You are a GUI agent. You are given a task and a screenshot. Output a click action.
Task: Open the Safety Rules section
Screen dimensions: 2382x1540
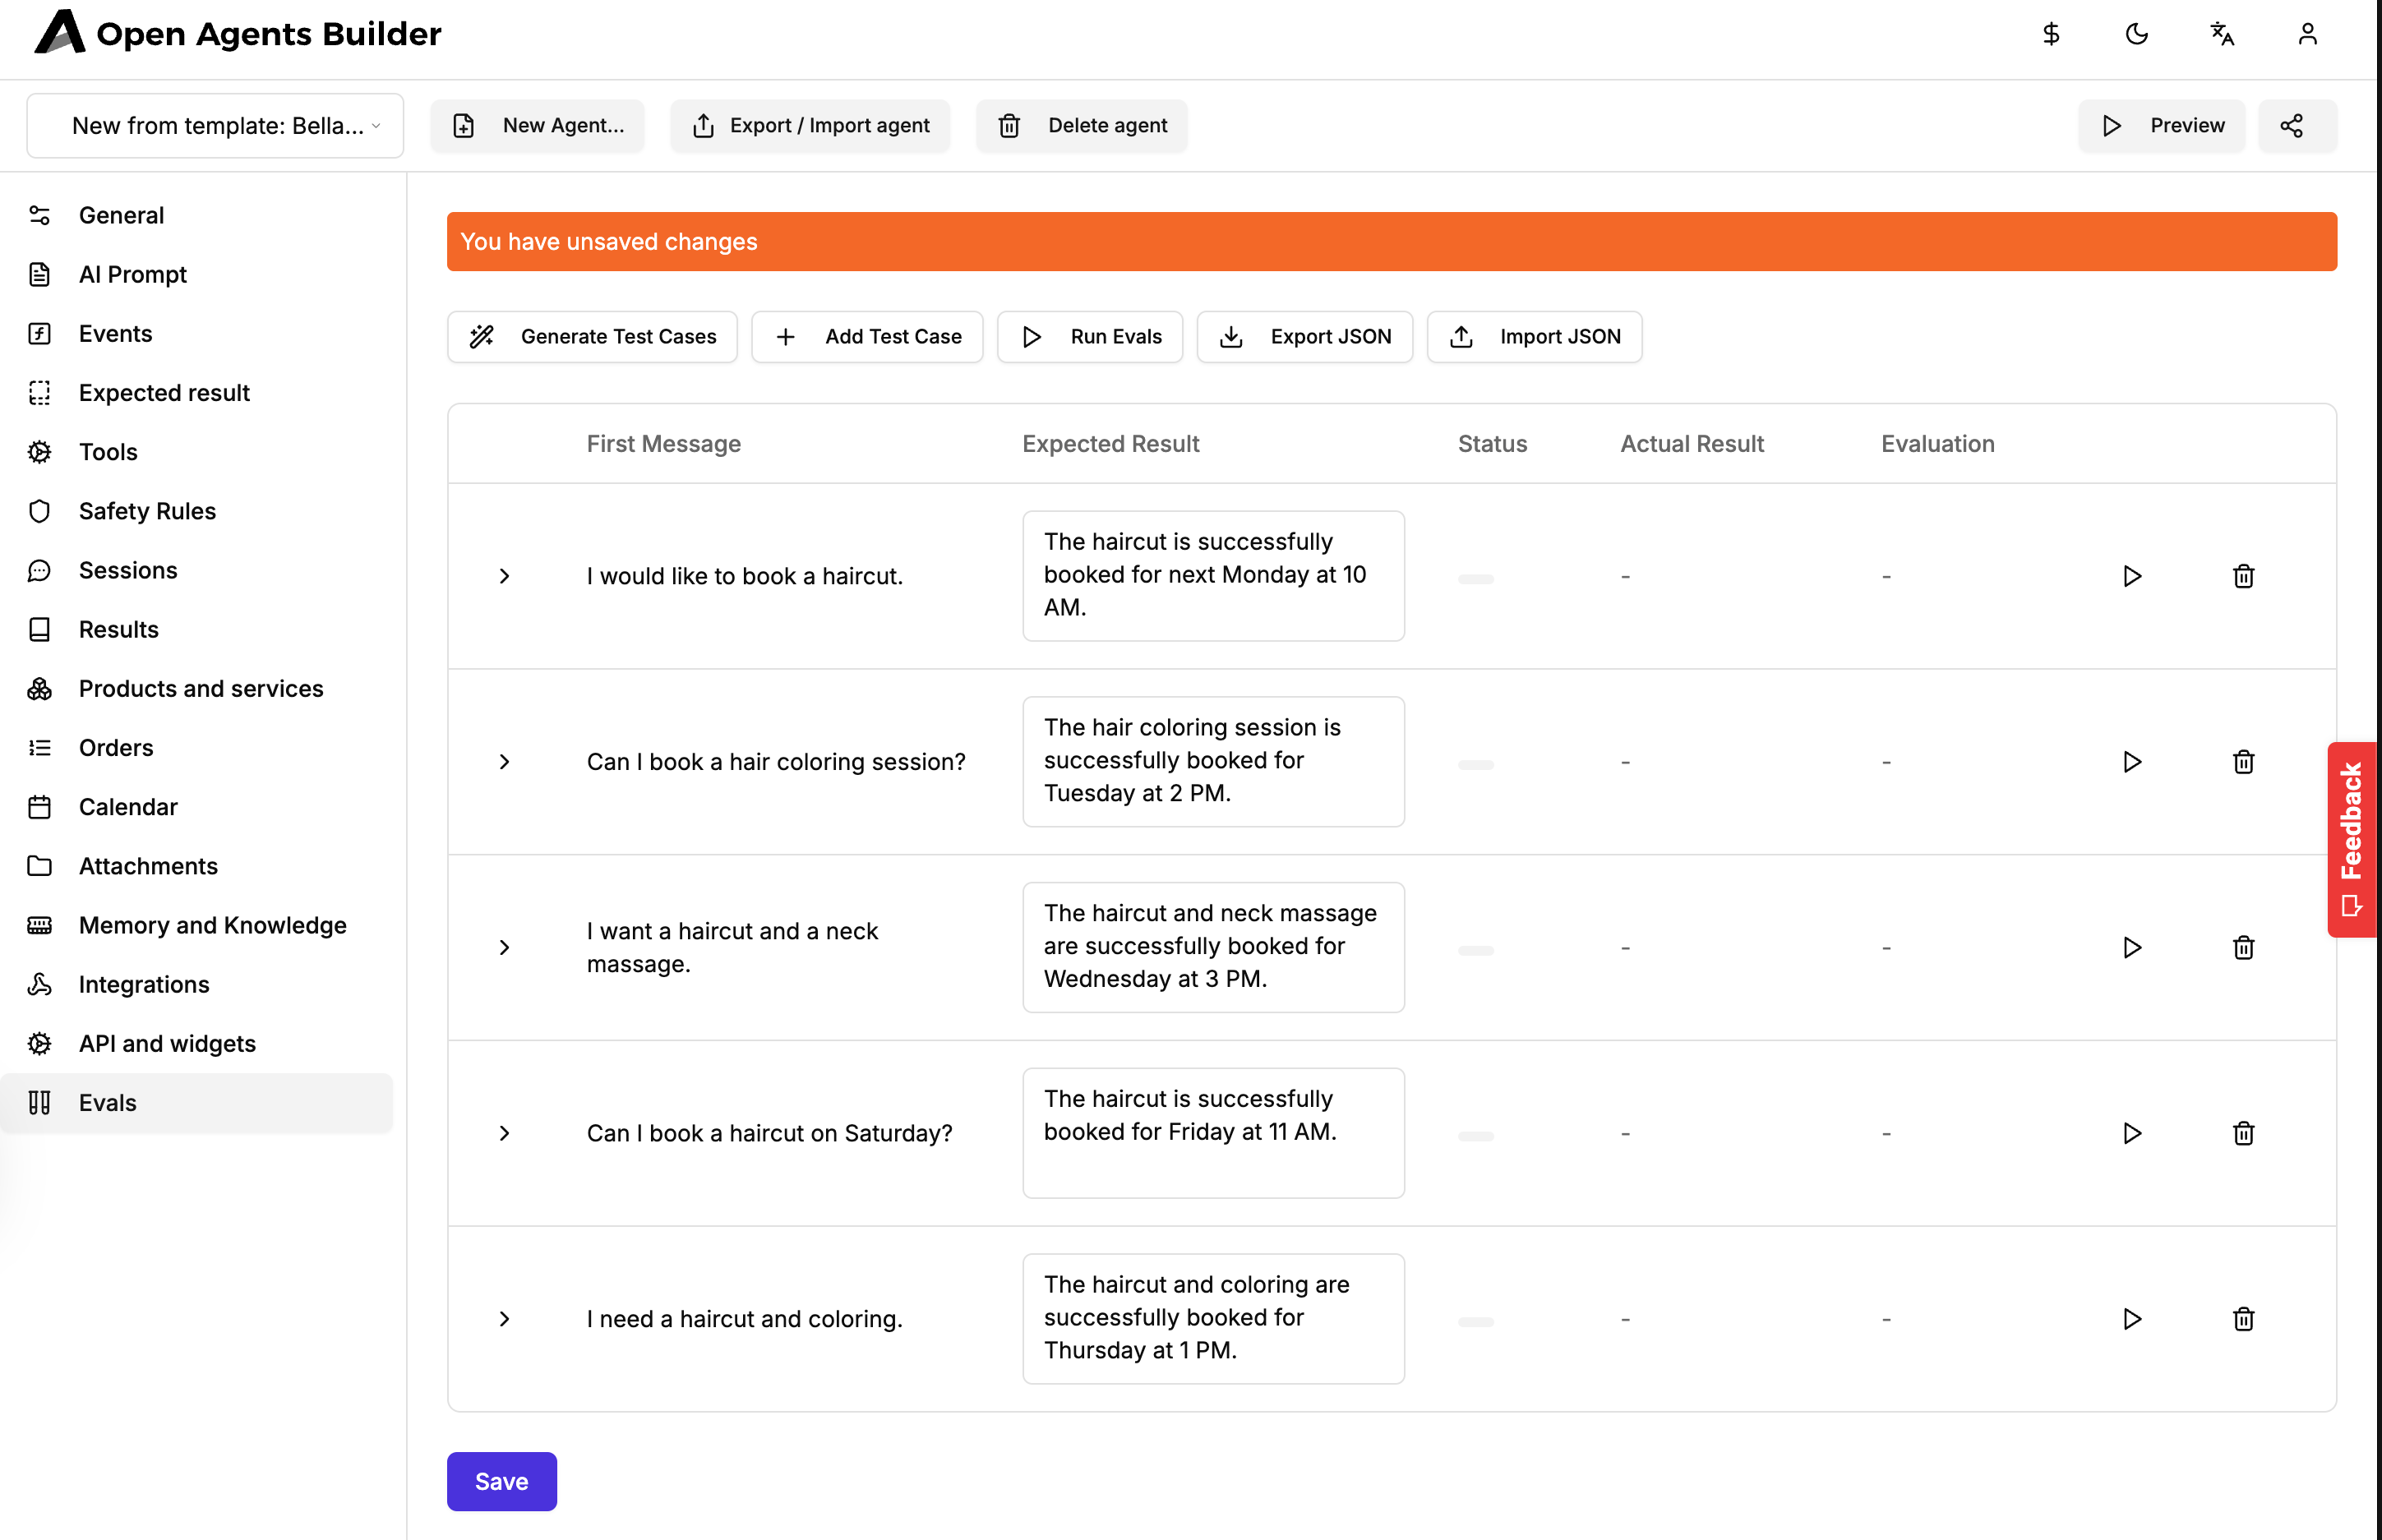pos(147,511)
